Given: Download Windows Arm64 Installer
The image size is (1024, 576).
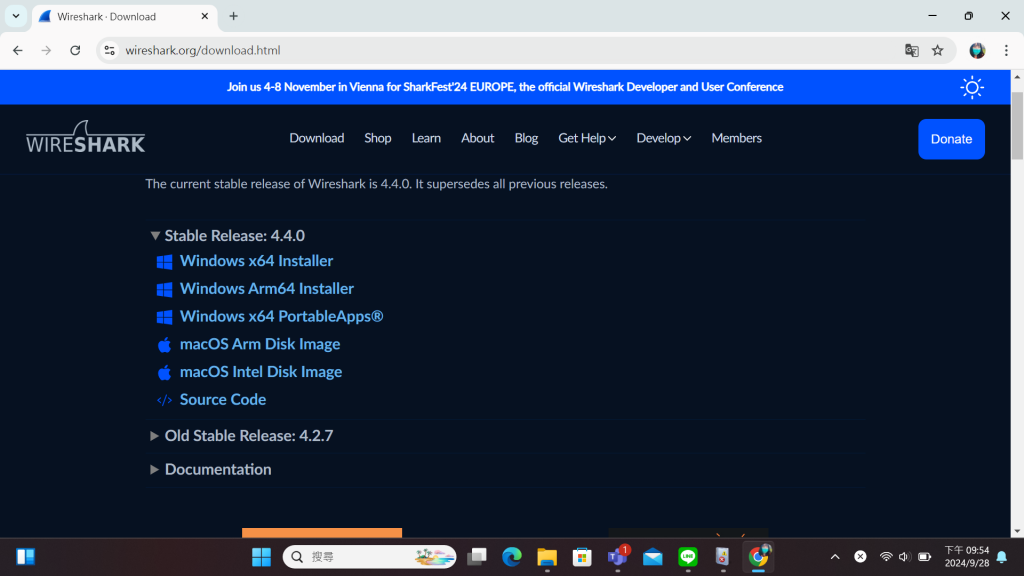Looking at the screenshot, I should (266, 289).
